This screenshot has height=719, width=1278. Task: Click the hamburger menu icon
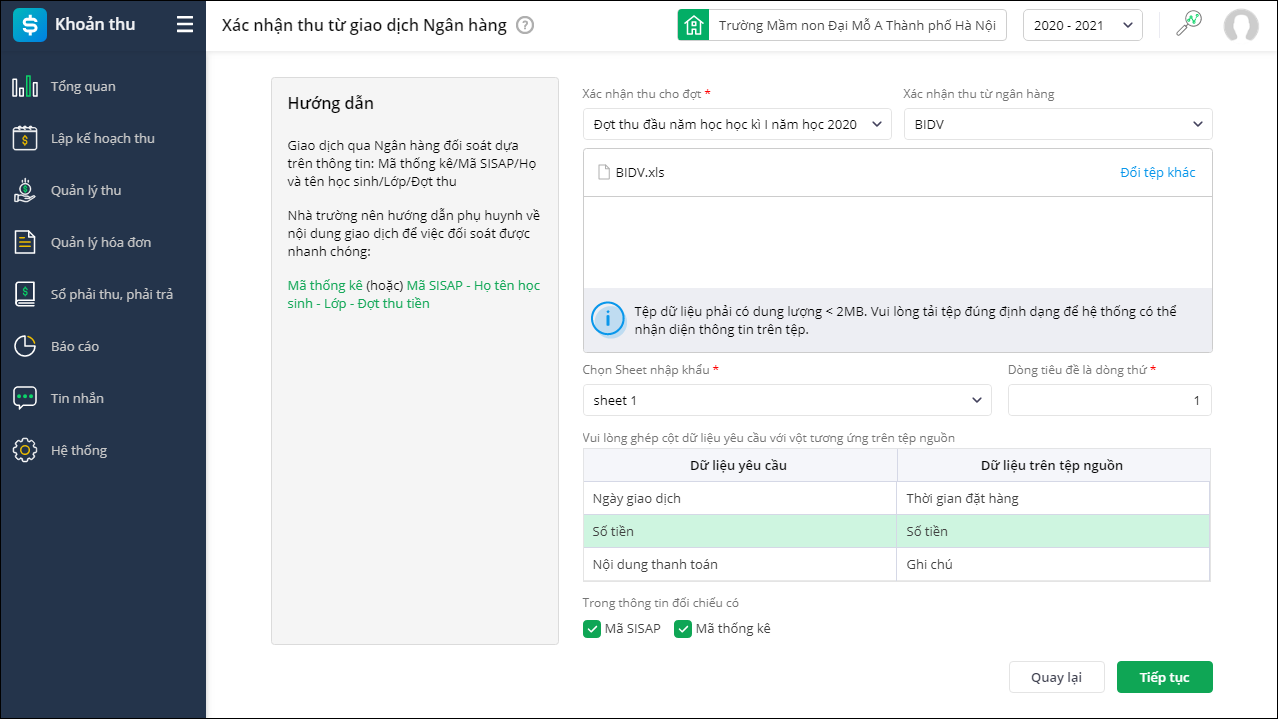point(185,25)
